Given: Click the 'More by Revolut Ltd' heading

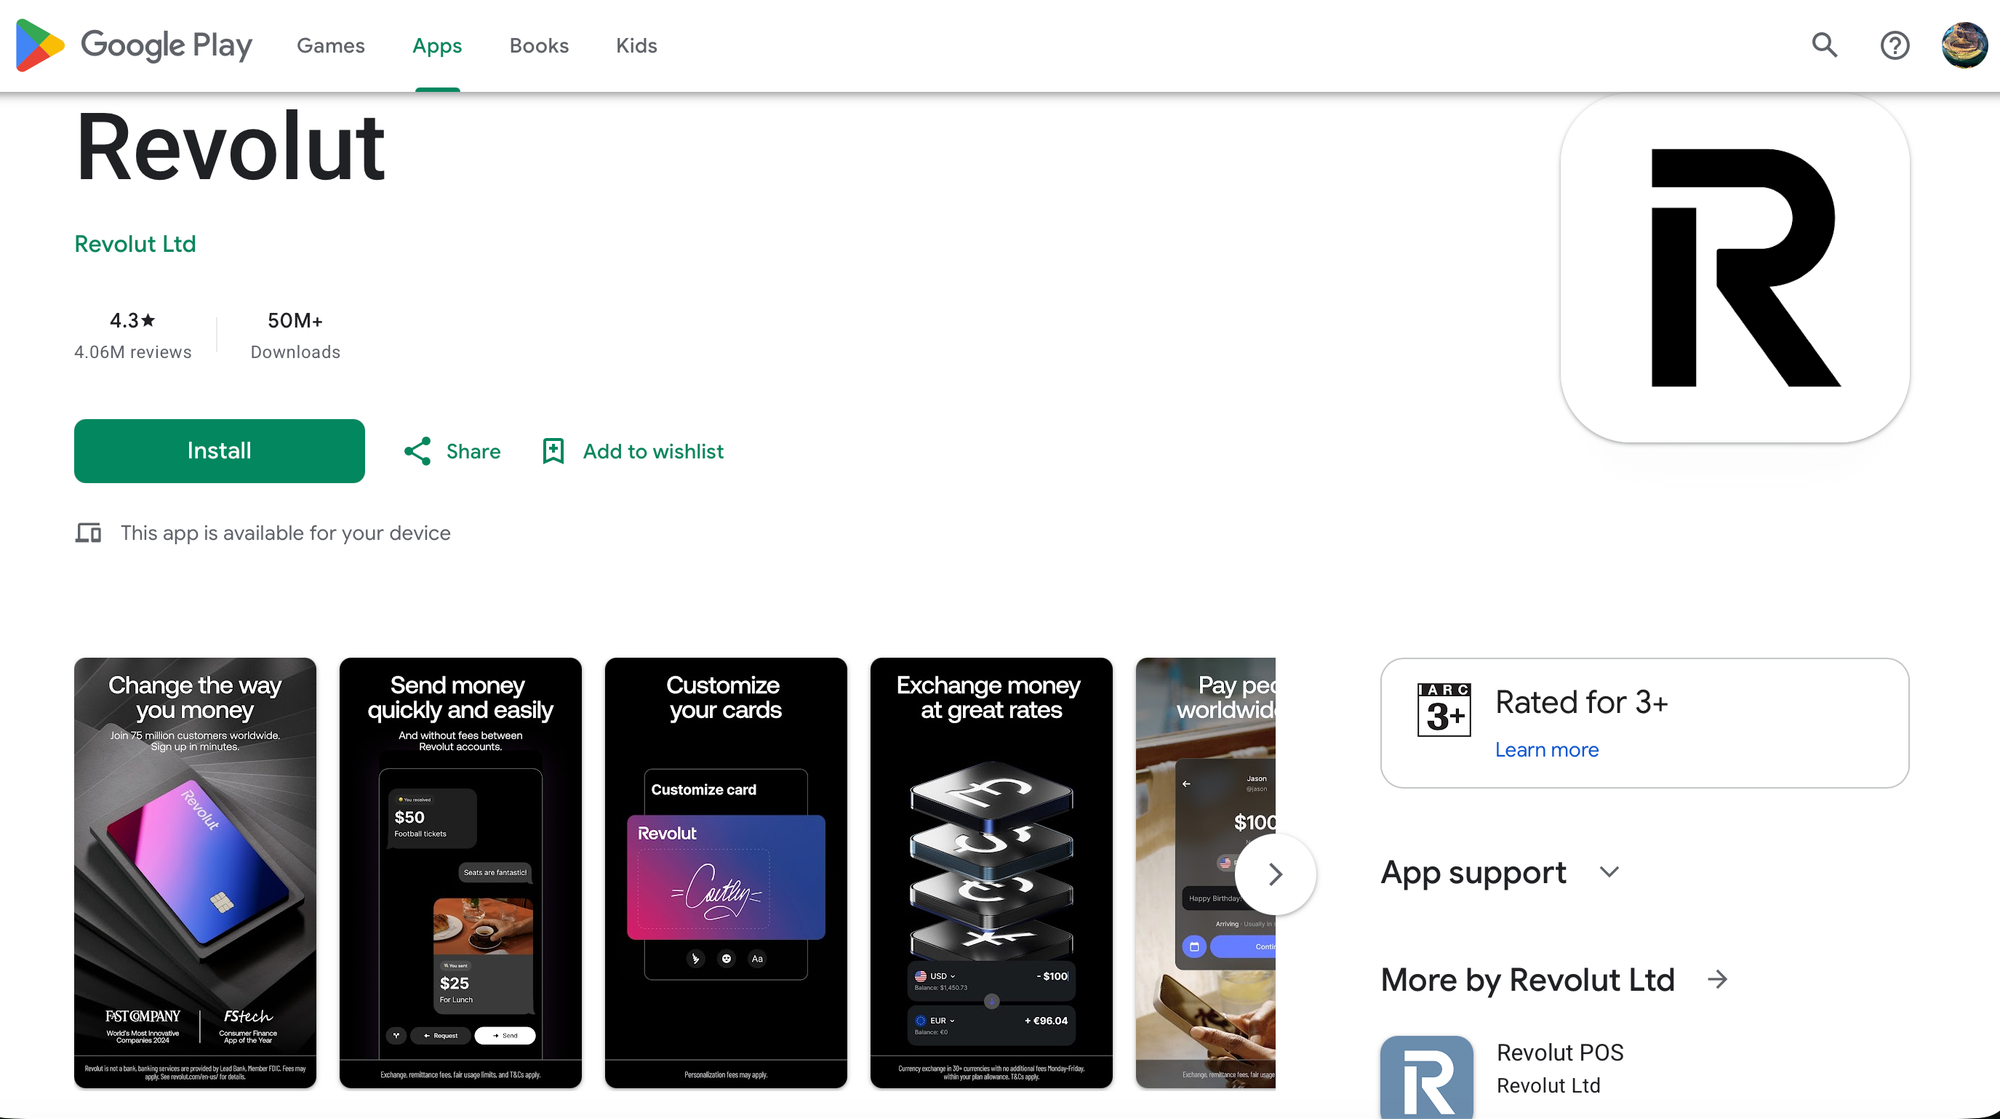Looking at the screenshot, I should pyautogui.click(x=1527, y=980).
